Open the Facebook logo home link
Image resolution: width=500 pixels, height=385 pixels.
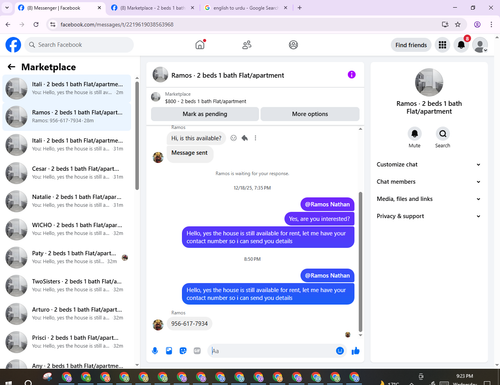(x=13, y=45)
